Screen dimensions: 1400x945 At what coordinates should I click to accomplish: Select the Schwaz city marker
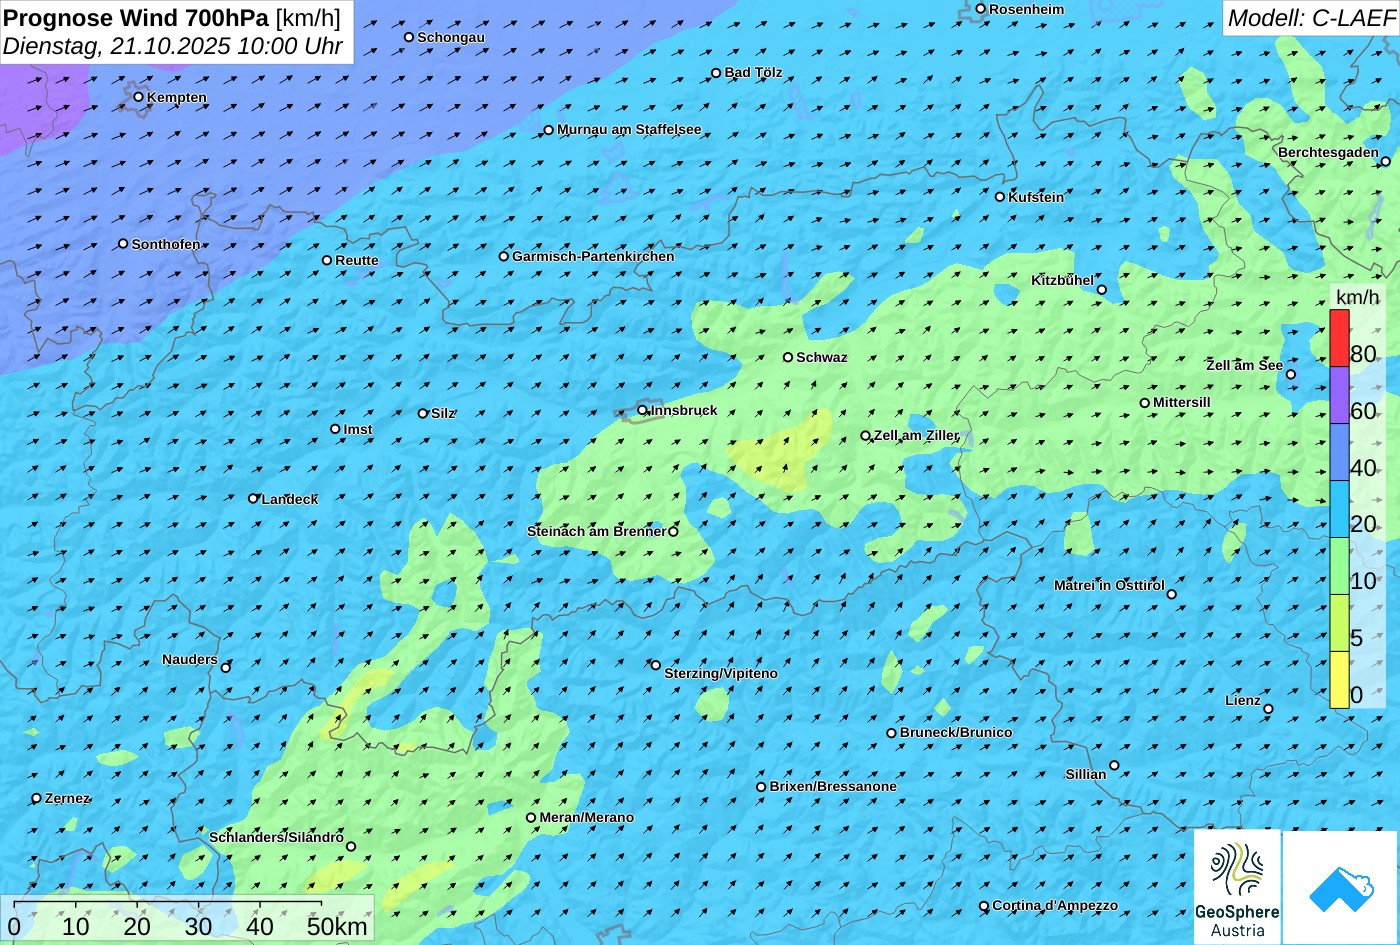click(787, 357)
